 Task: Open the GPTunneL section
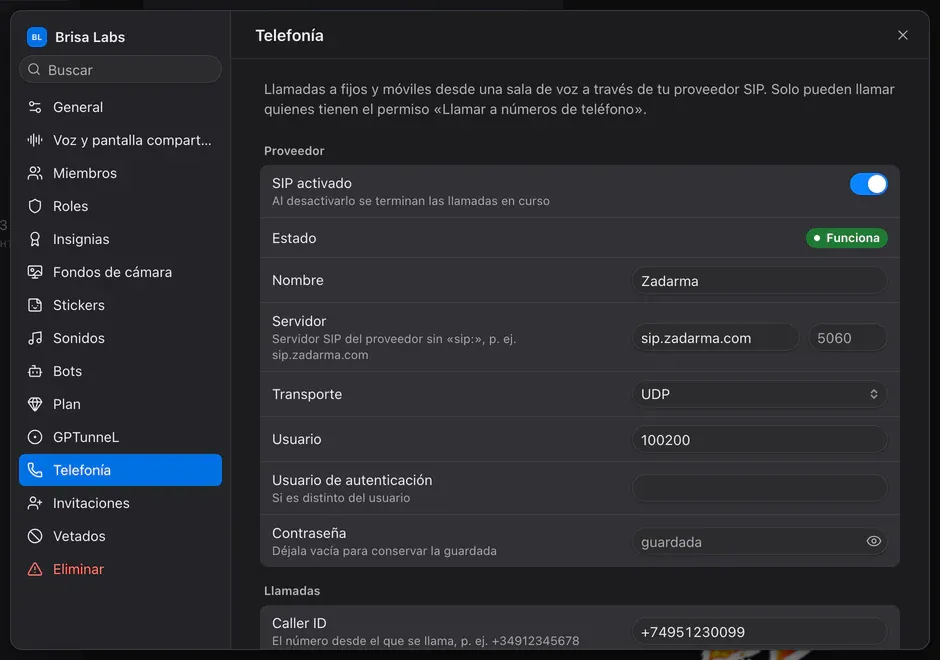(x=120, y=437)
